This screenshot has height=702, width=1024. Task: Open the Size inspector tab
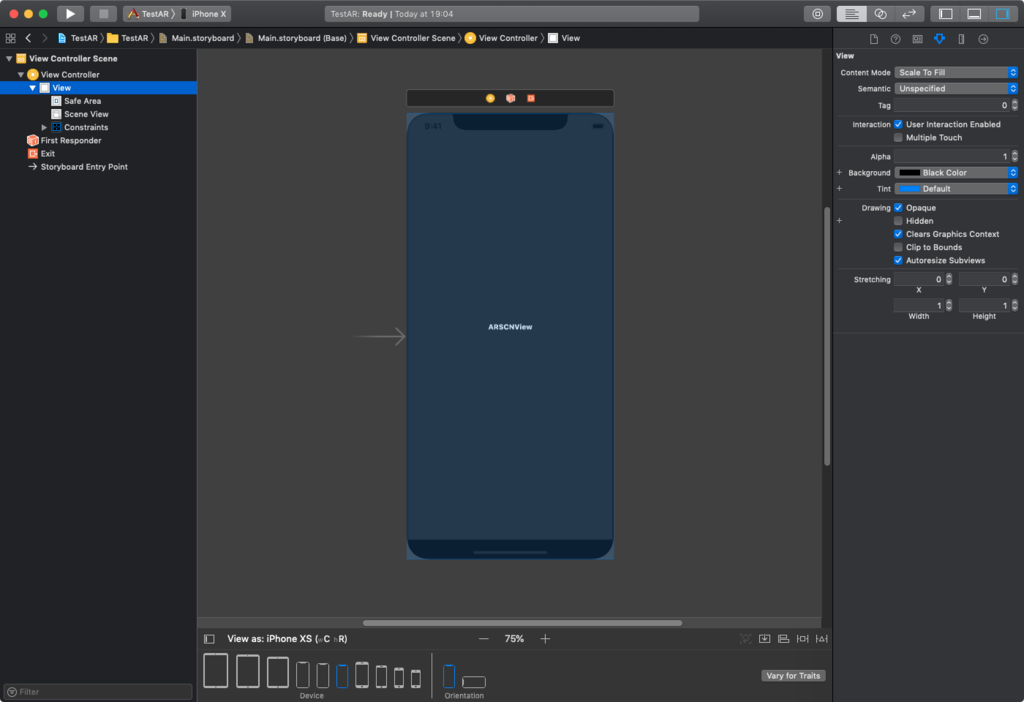[x=961, y=39]
